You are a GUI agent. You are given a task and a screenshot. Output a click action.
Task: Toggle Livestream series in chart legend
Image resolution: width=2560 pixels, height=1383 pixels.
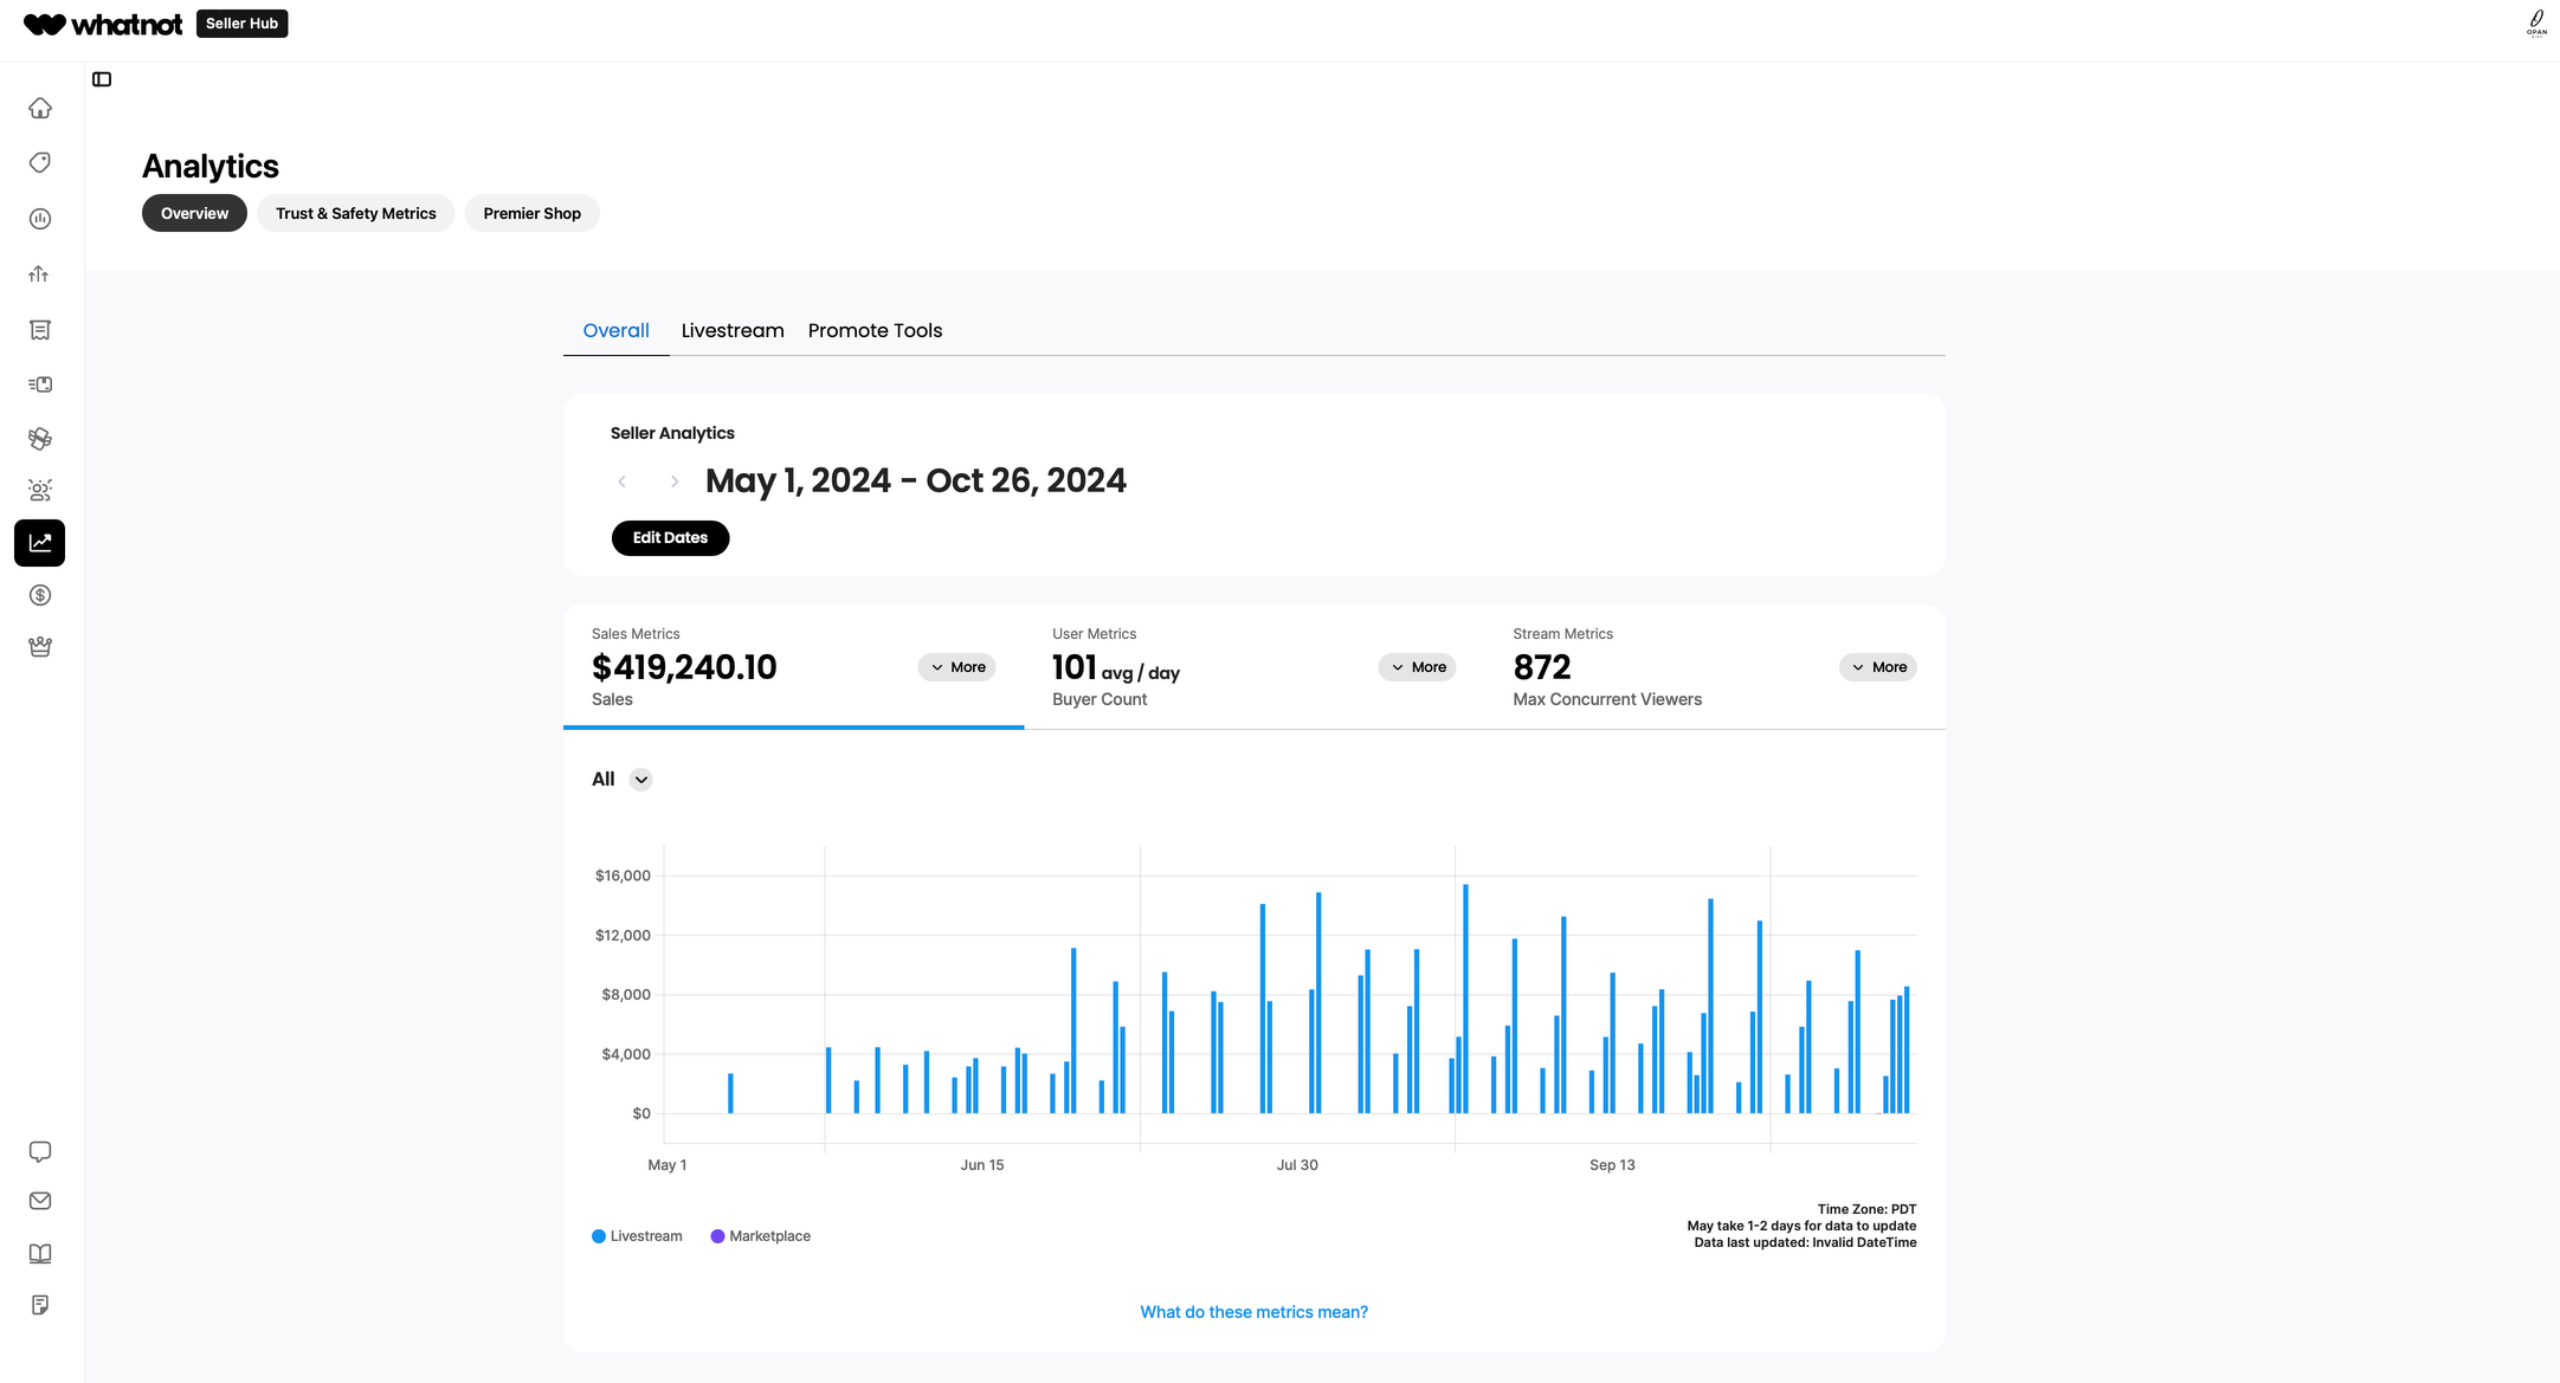coord(637,1236)
